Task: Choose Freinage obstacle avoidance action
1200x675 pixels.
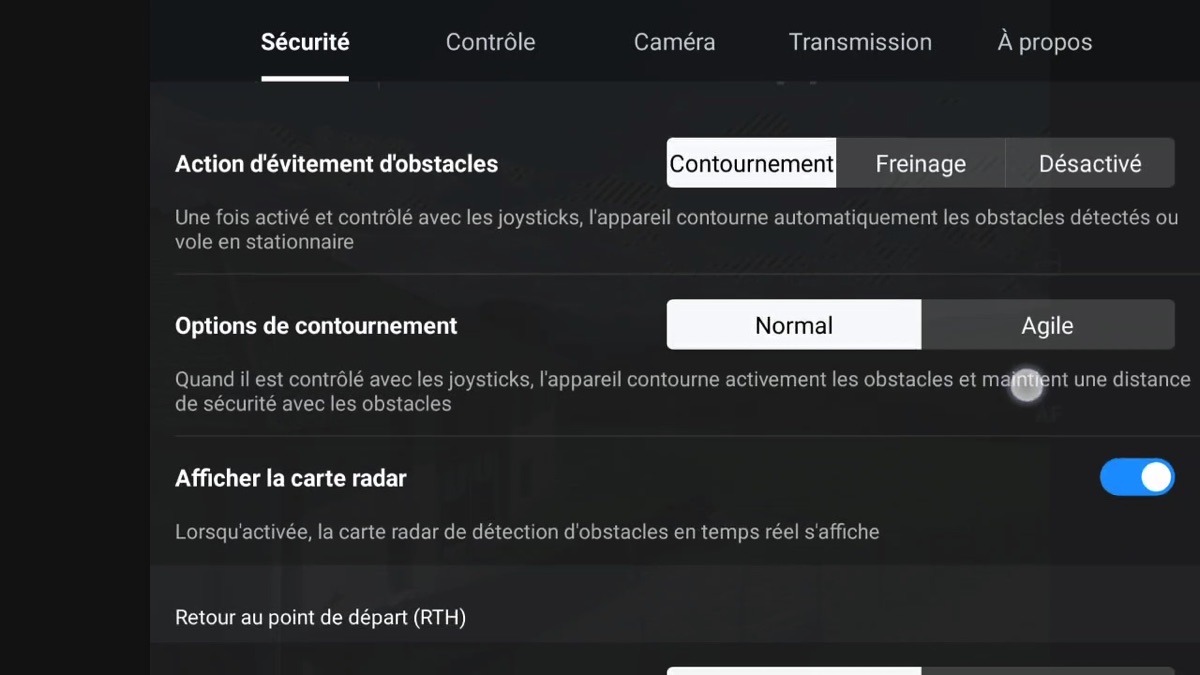Action: (921, 163)
